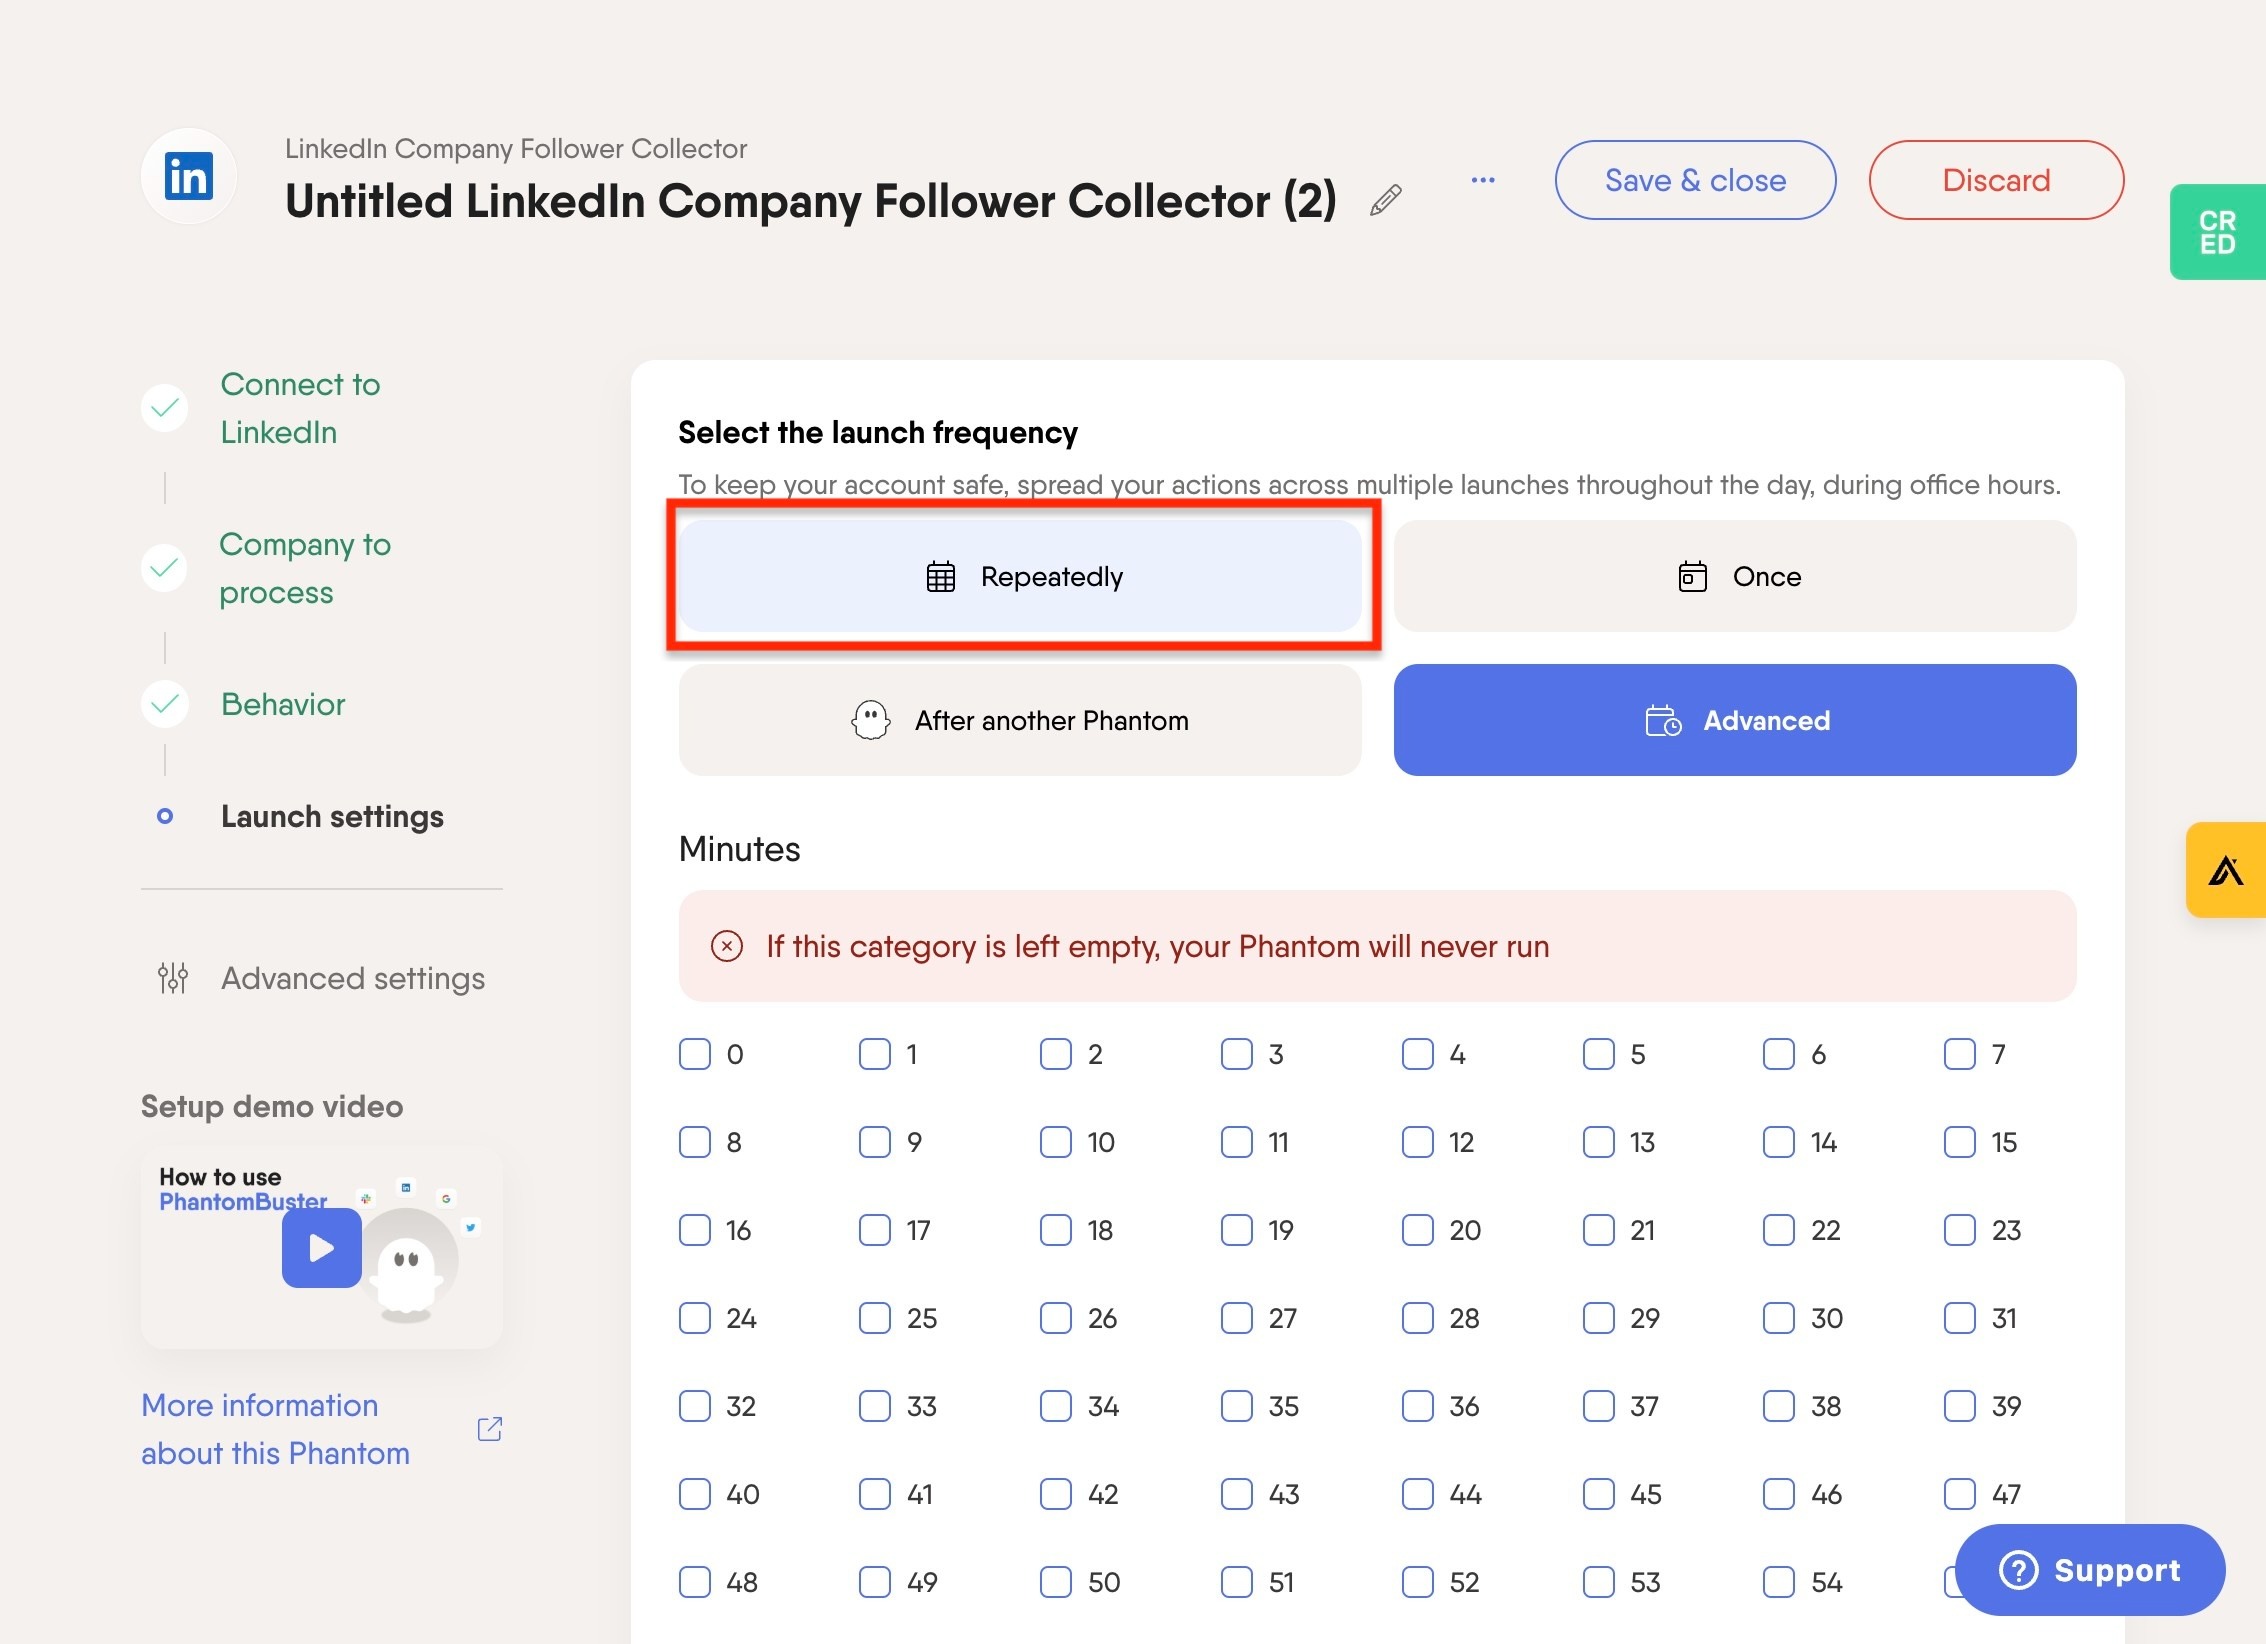The width and height of the screenshot is (2266, 1644).
Task: Go to the Behavior step
Action: pyautogui.click(x=283, y=704)
